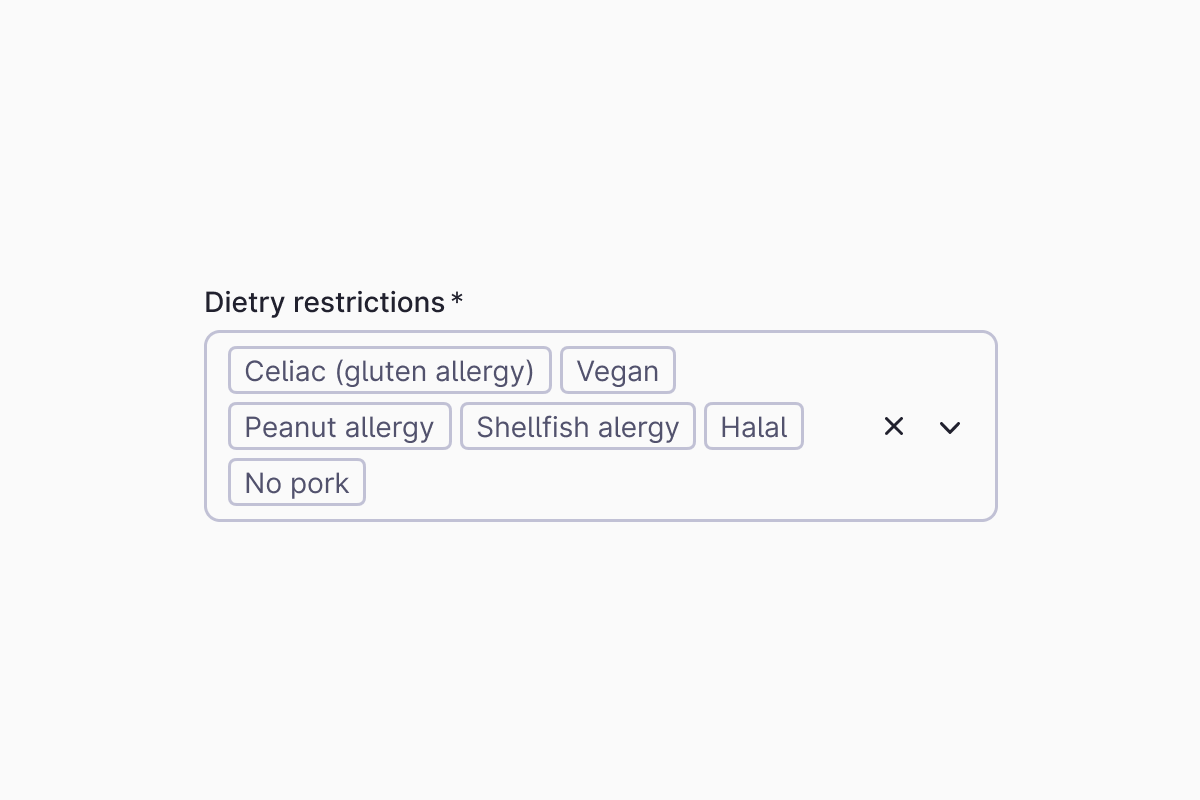Click the word "pork" in last tag
The width and height of the screenshot is (1200, 800).
coord(319,483)
